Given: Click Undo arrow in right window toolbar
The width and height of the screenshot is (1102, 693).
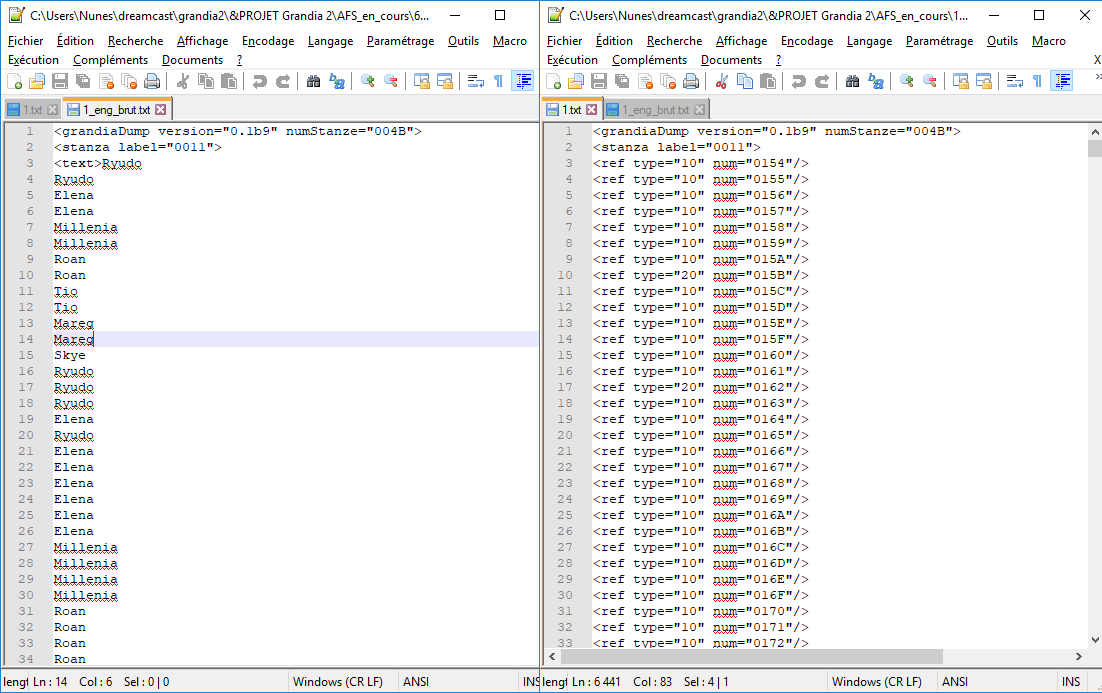Looking at the screenshot, I should [799, 82].
